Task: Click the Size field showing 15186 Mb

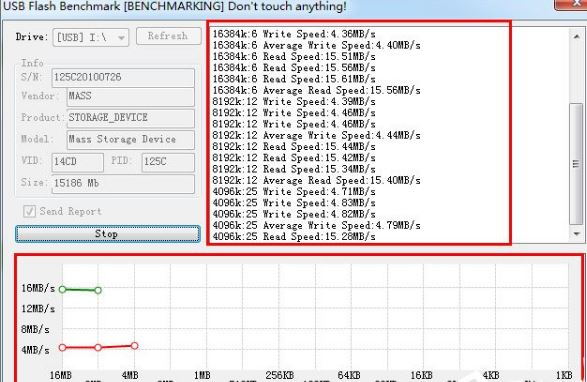Action: [123, 184]
